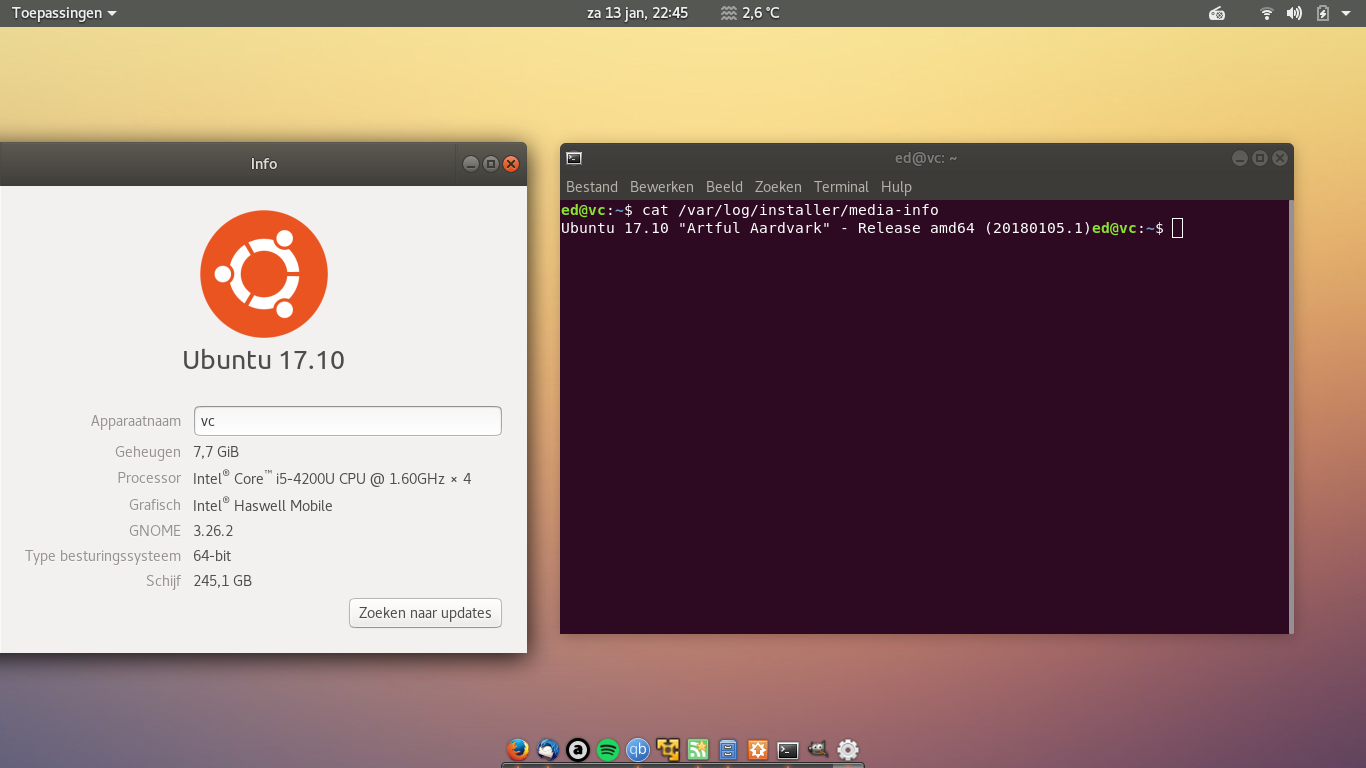The width and height of the screenshot is (1366, 768).
Task: Minimize the Info window
Action: (470, 164)
